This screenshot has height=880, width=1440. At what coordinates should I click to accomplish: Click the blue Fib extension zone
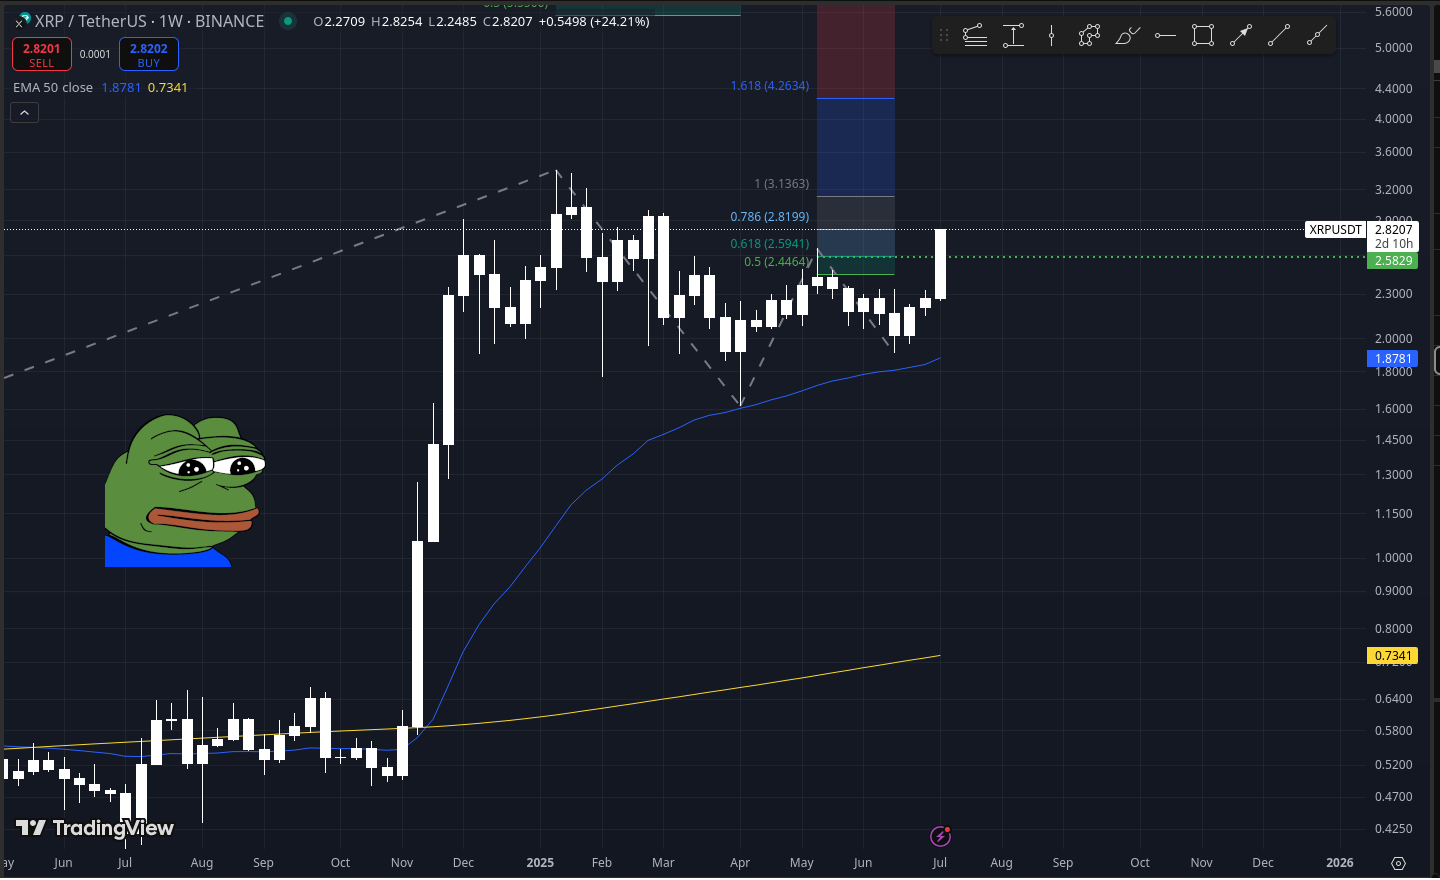(x=856, y=147)
